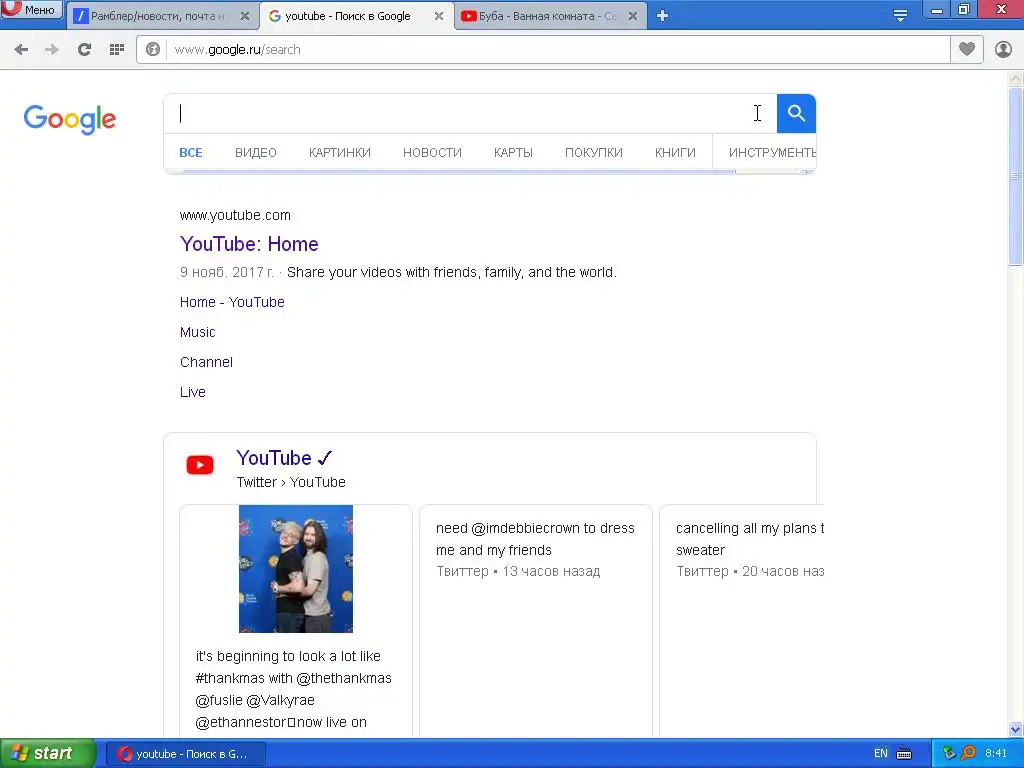Click the address bar URL field
The image size is (1024, 768).
pyautogui.click(x=558, y=50)
